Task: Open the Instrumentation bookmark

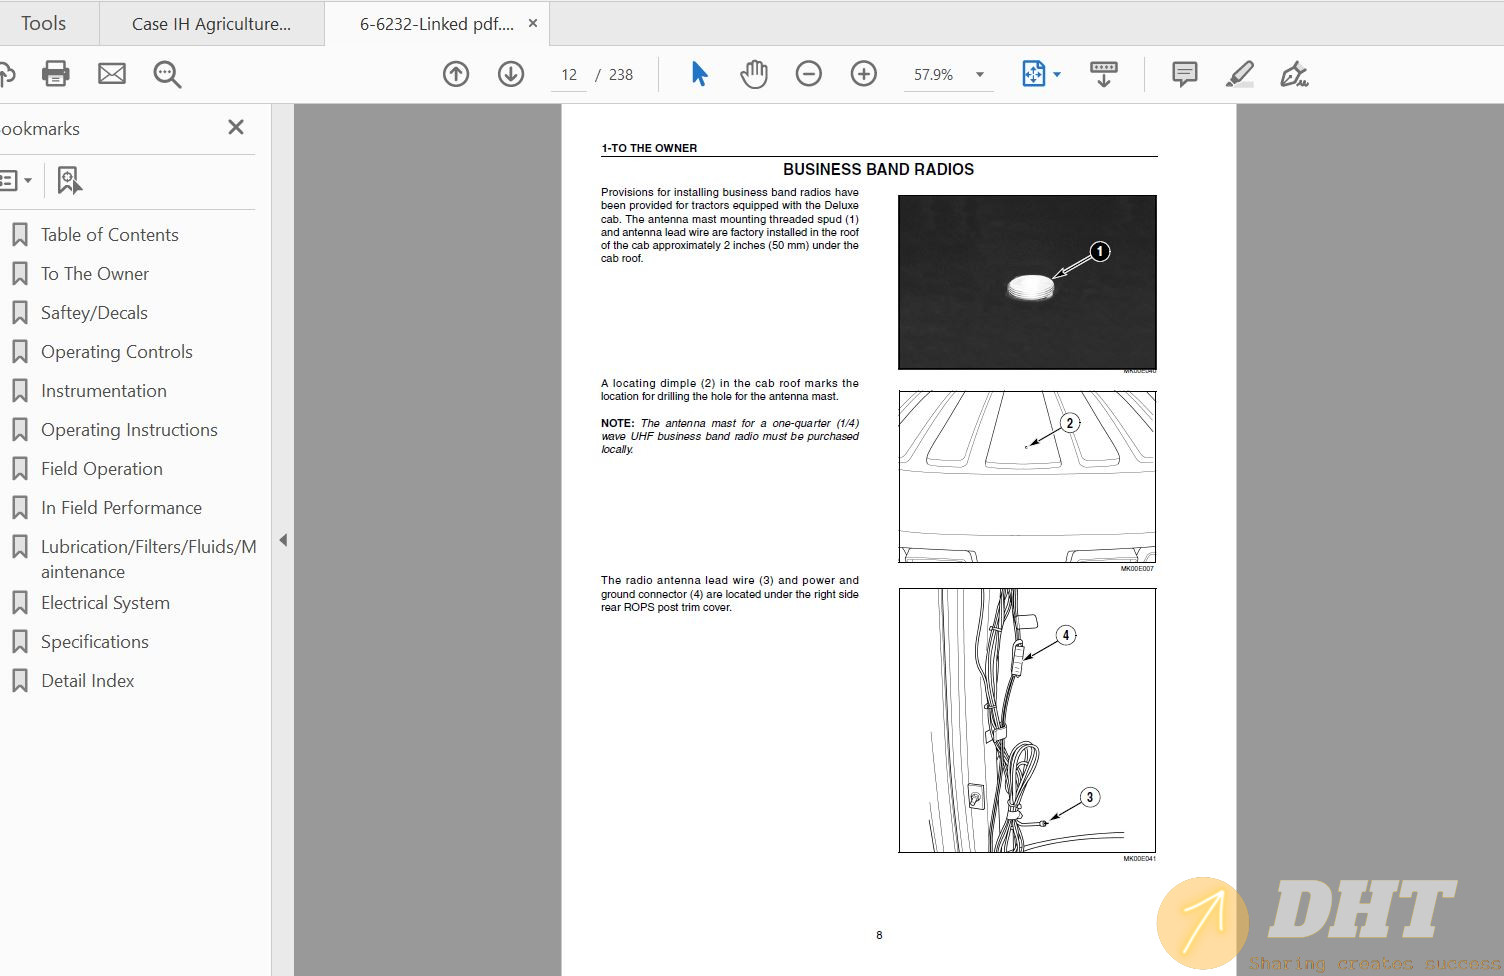Action: pyautogui.click(x=104, y=391)
